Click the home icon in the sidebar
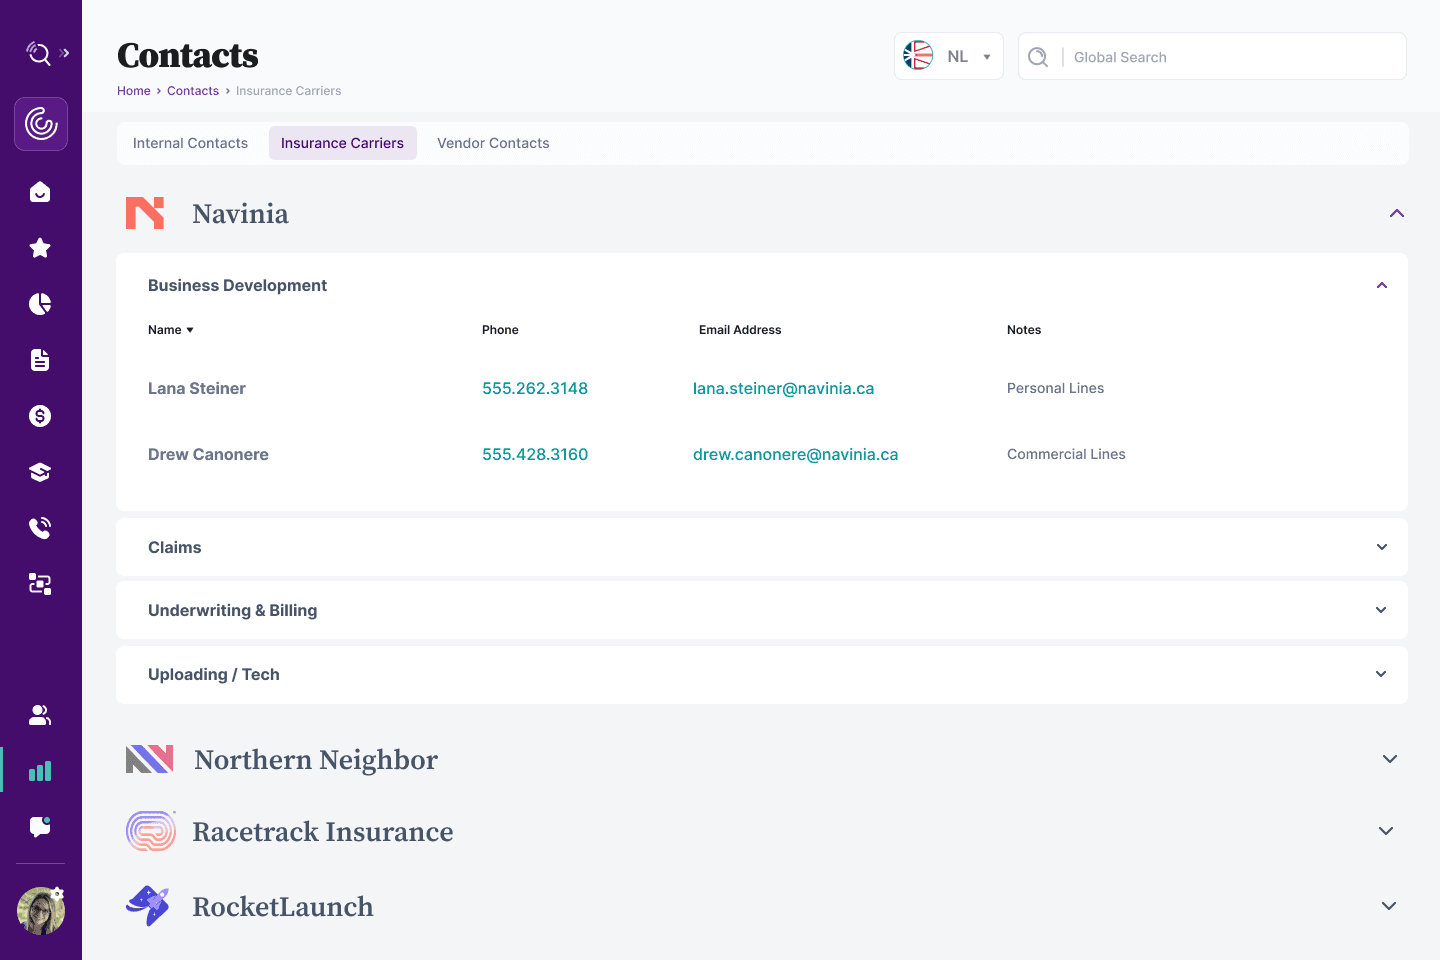This screenshot has height=960, width=1440. pos(40,192)
